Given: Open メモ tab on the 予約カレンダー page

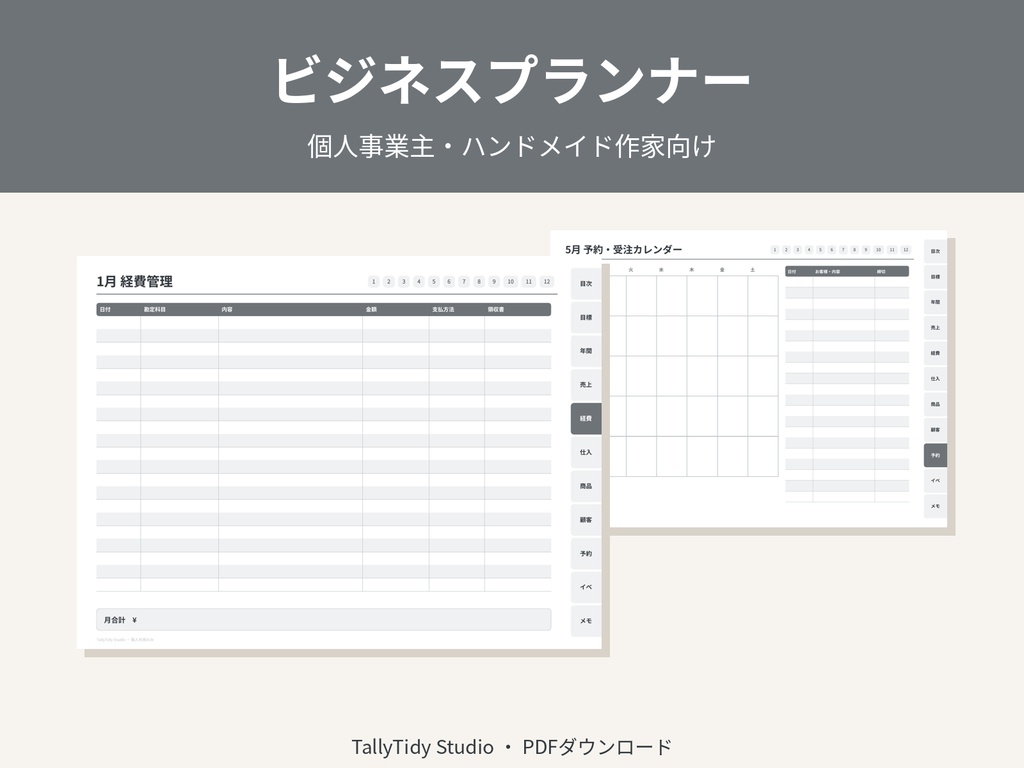Looking at the screenshot, I should (x=935, y=506).
